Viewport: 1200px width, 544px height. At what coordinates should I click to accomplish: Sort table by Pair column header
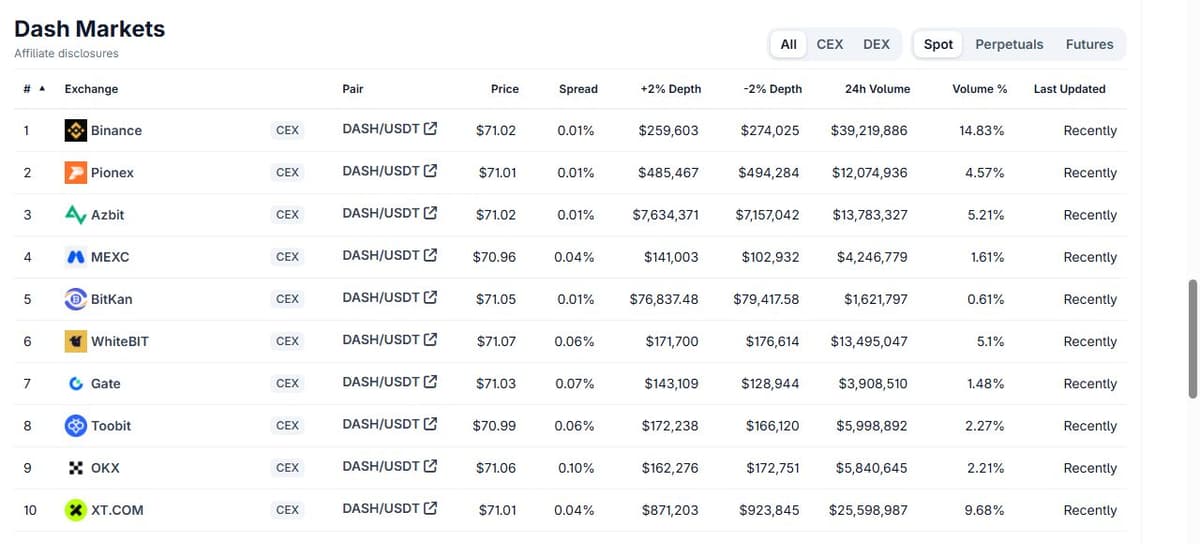click(352, 89)
